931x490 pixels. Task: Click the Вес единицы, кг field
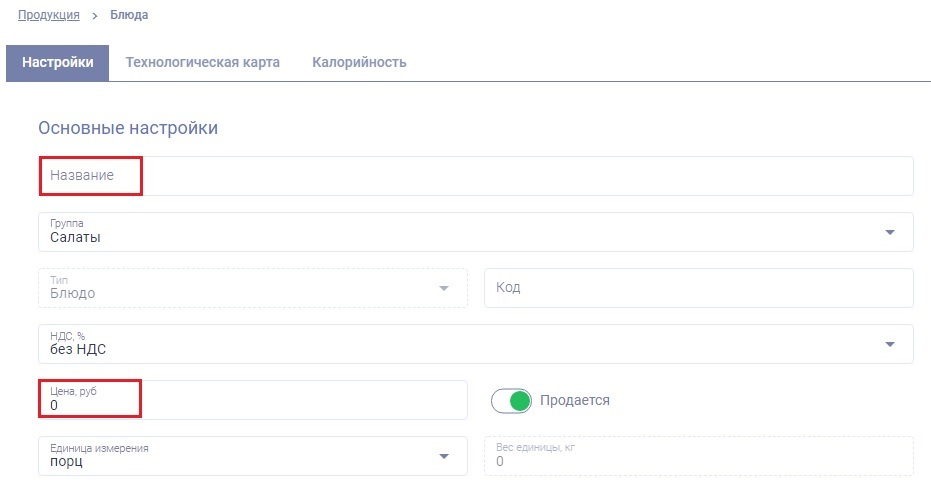point(698,456)
